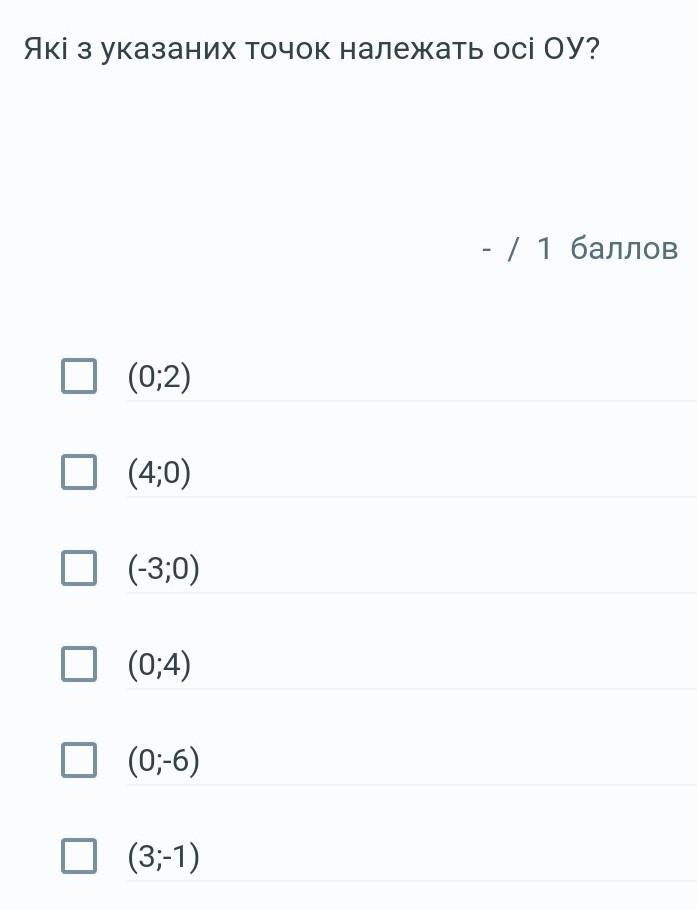Image resolution: width=697 pixels, height=910 pixels.
Task: Click the number 1 in the score
Action: coord(544,248)
